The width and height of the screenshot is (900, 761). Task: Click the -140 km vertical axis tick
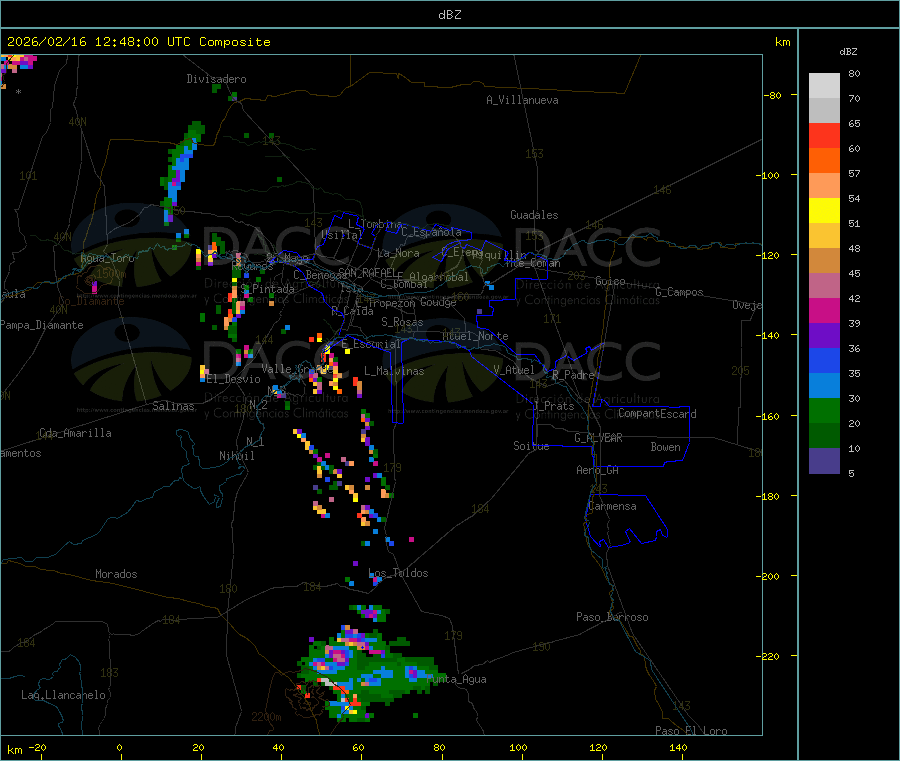770,335
